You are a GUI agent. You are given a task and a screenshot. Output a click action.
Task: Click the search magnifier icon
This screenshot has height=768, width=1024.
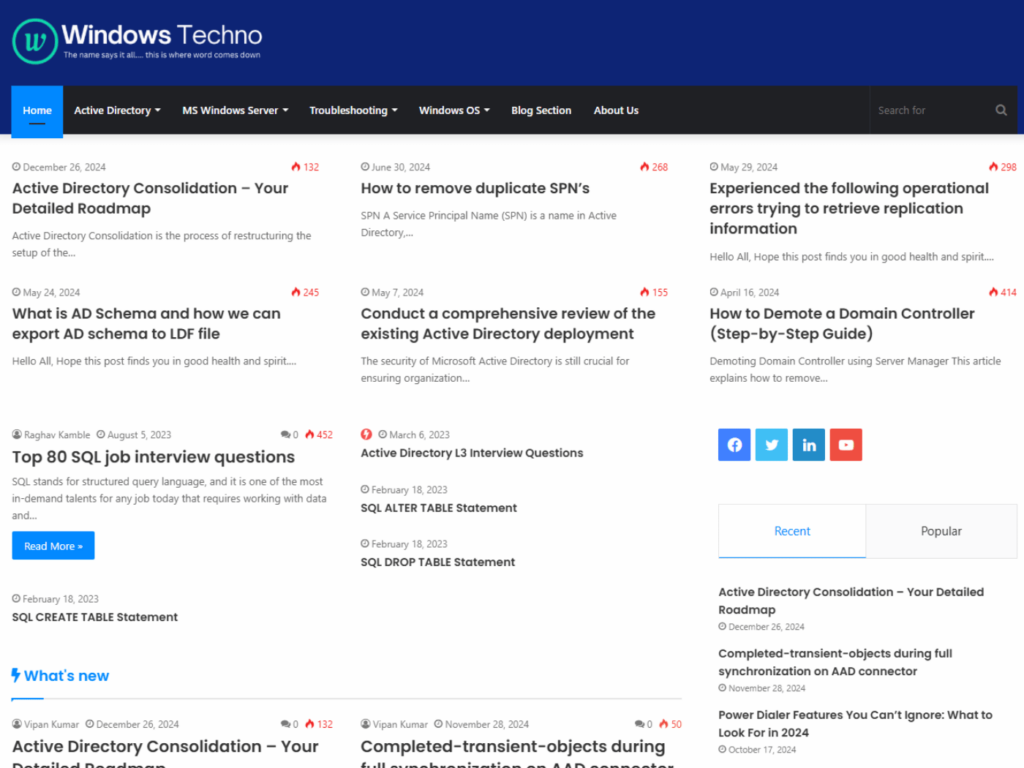(x=1000, y=110)
